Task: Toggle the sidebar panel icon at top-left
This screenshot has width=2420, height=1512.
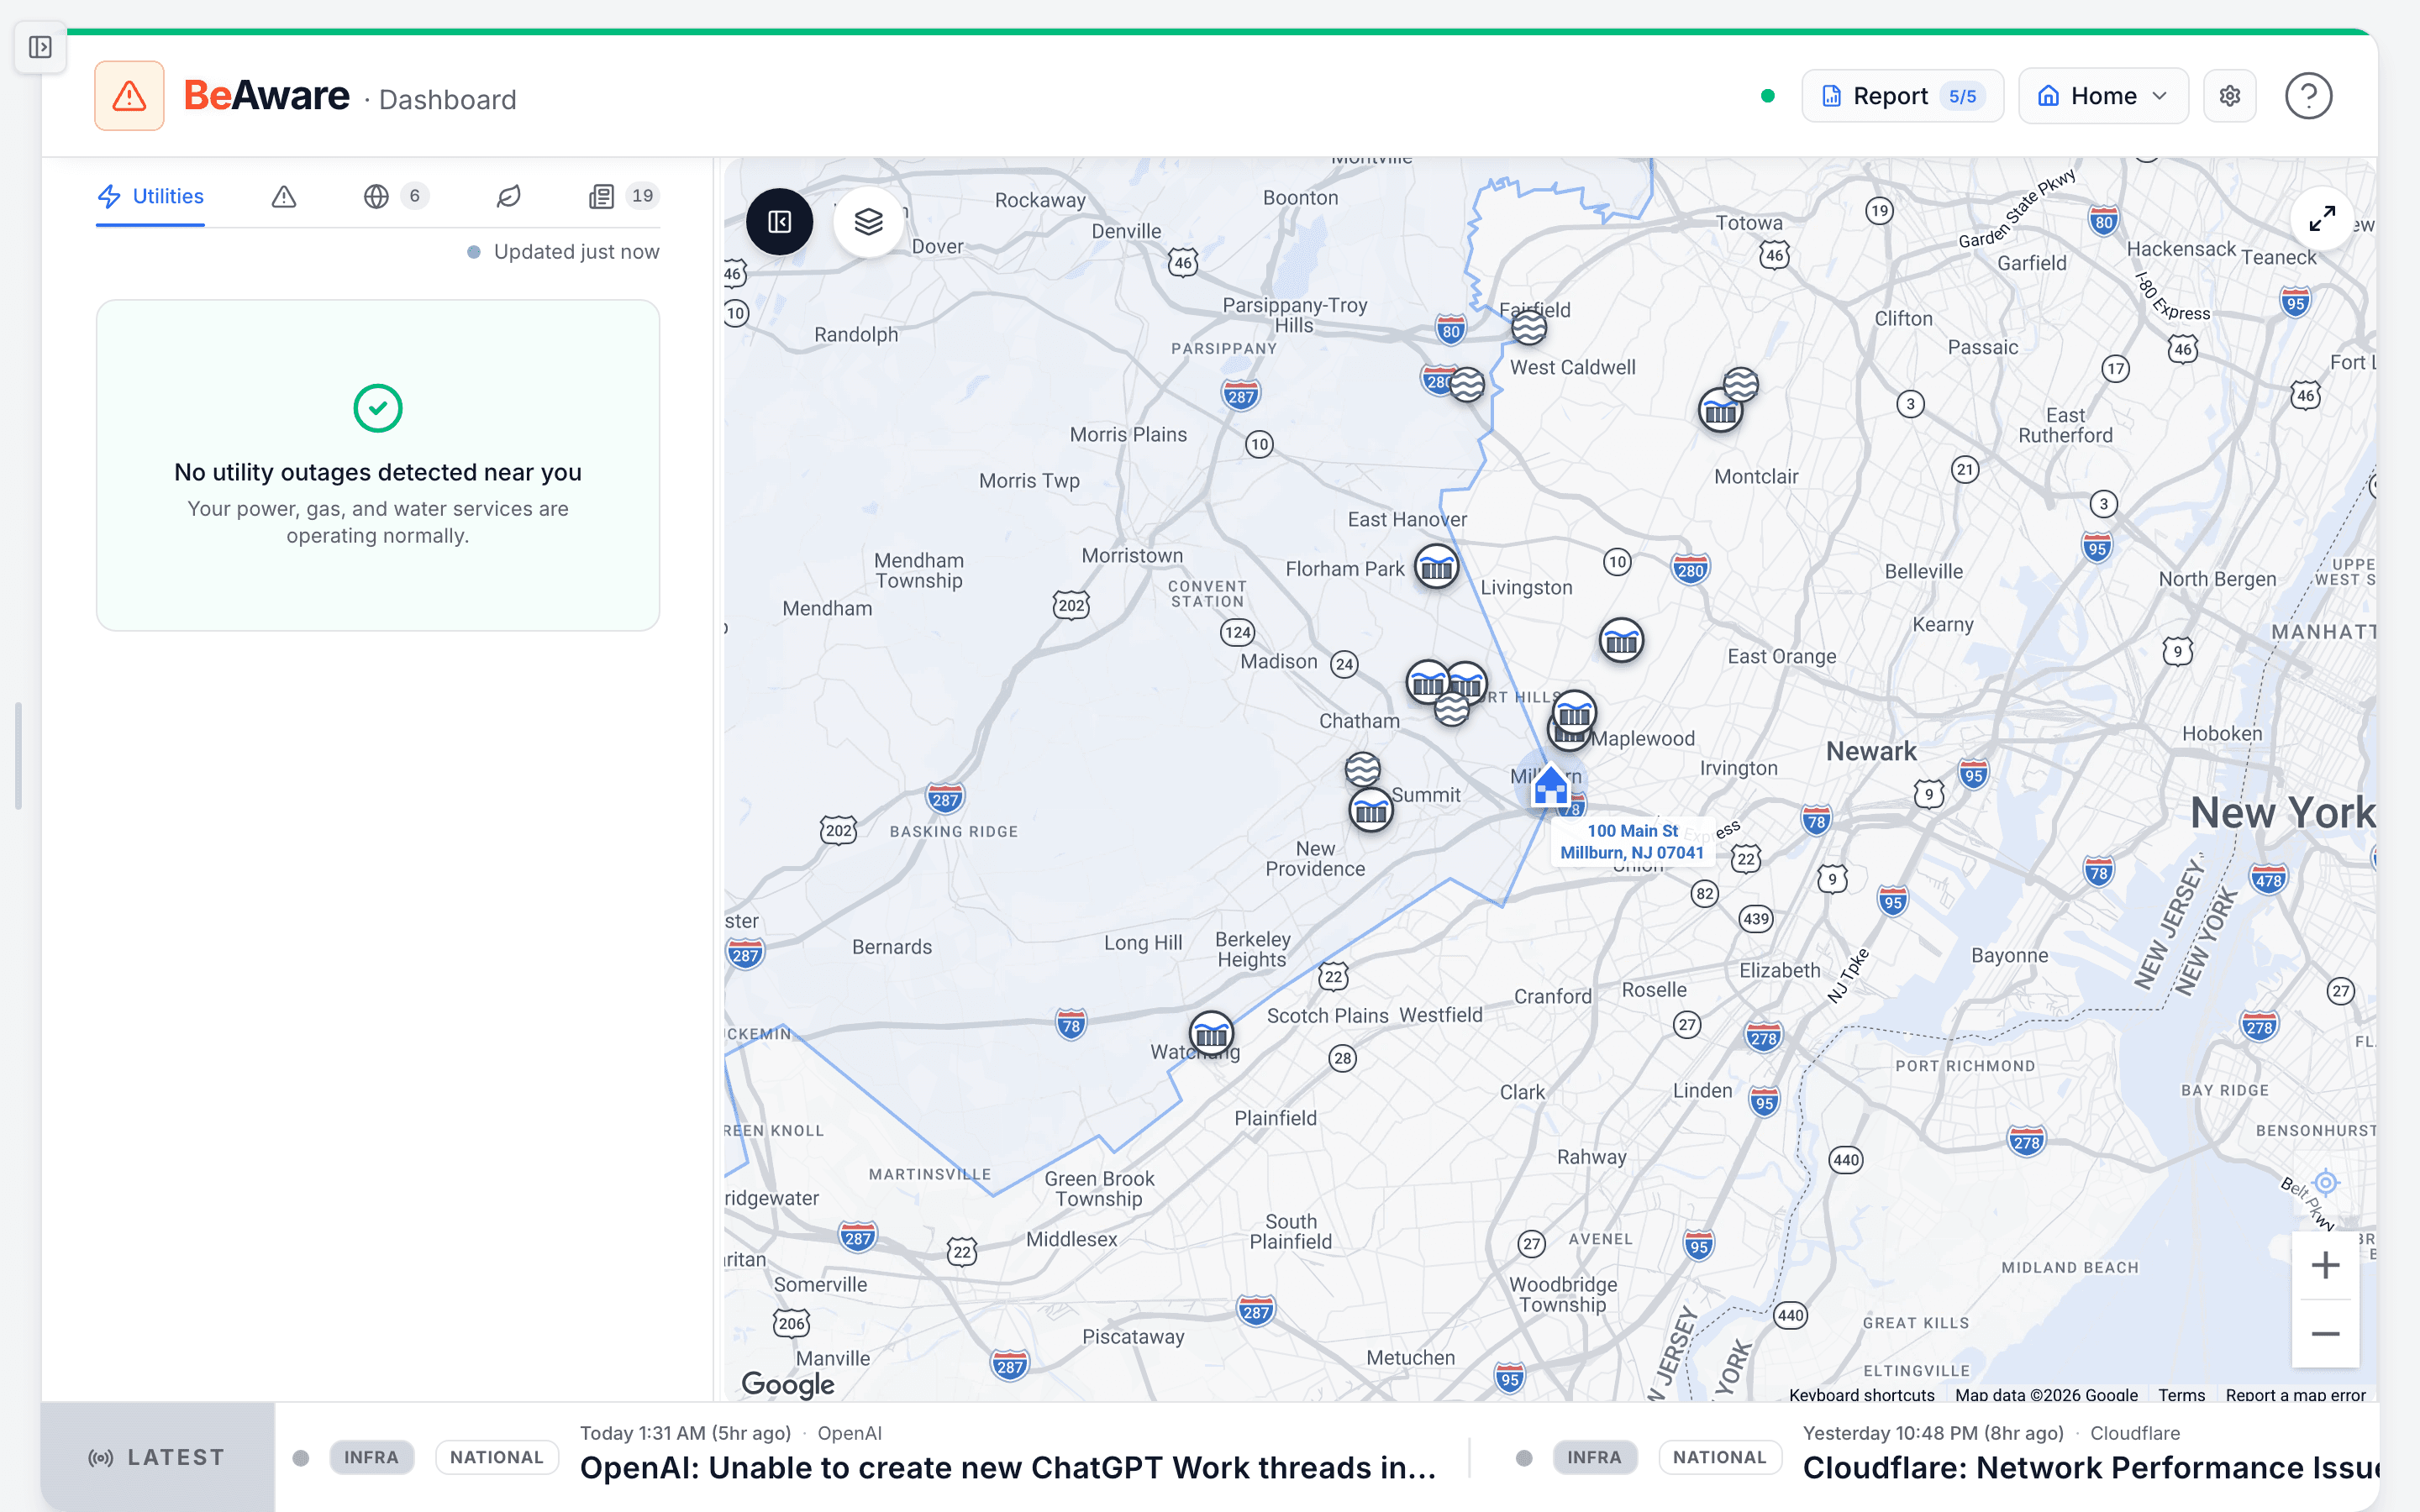Action: (x=40, y=47)
